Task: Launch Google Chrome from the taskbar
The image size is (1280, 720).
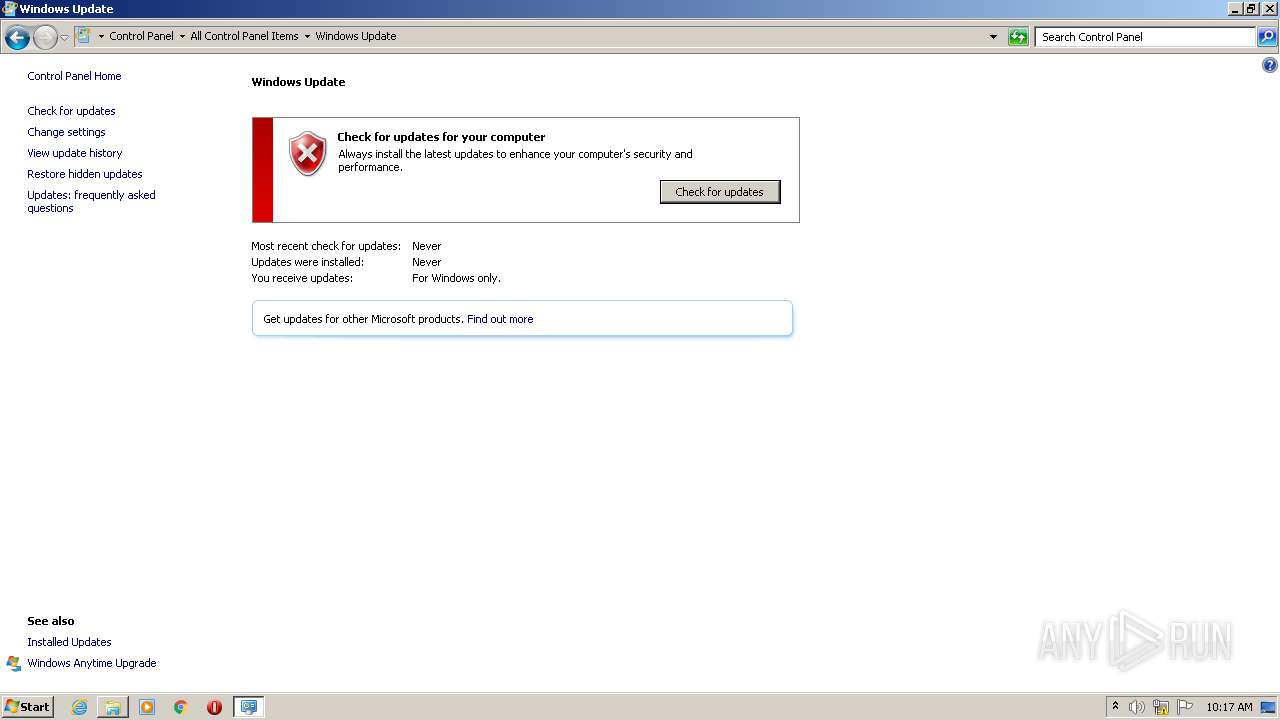Action: [181, 707]
